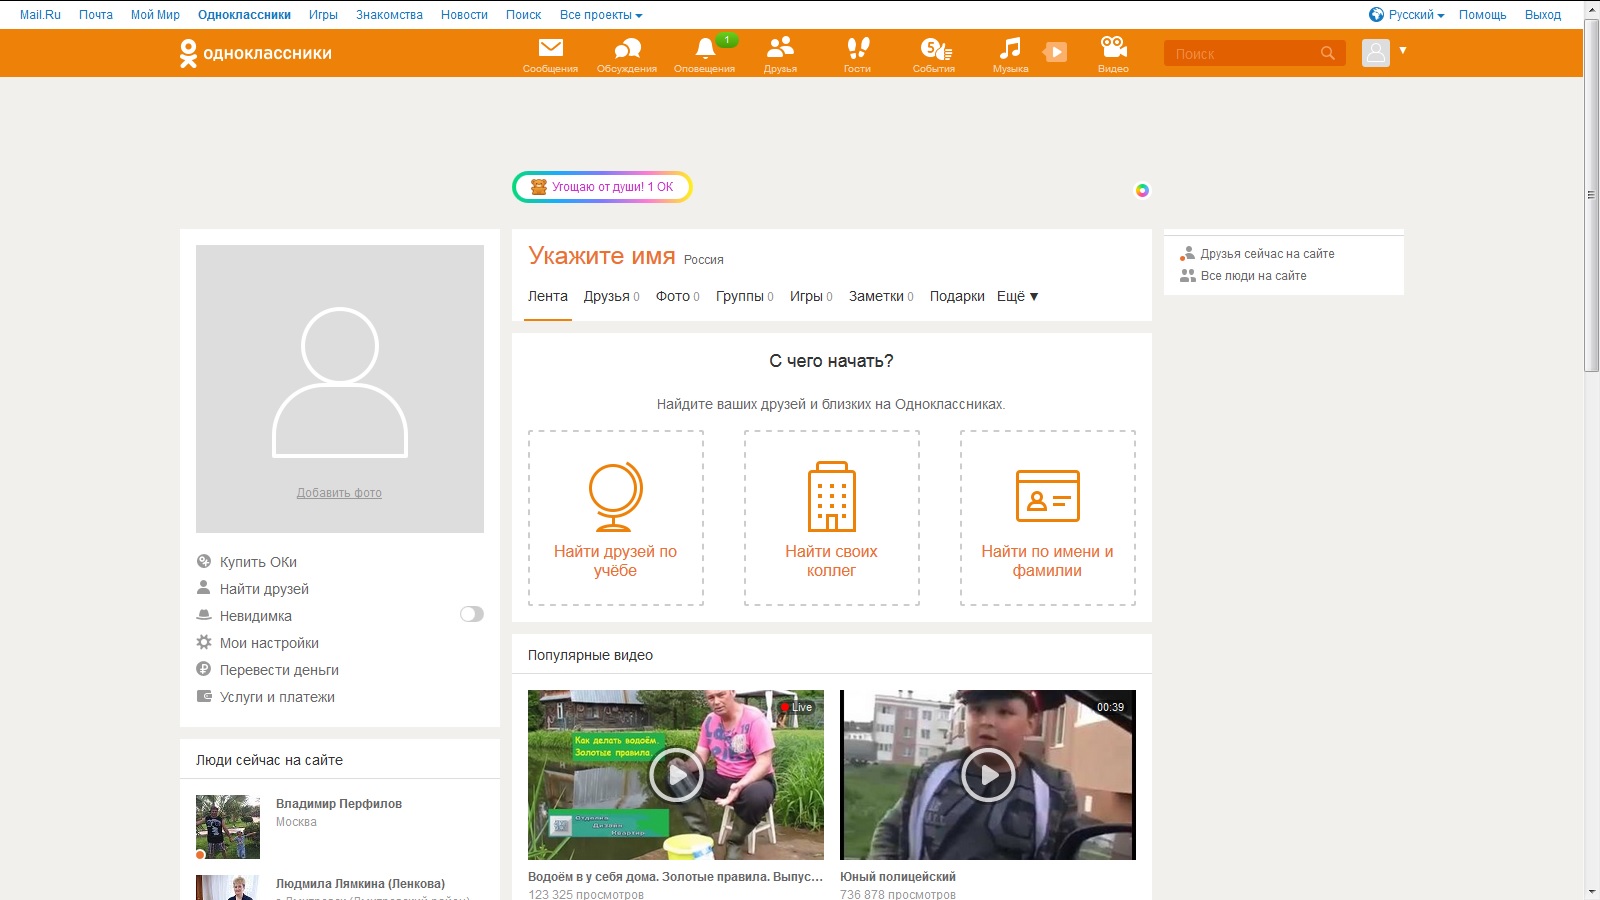The width and height of the screenshot is (1600, 900).
Task: Click the Популярные видео heading
Action: [590, 655]
